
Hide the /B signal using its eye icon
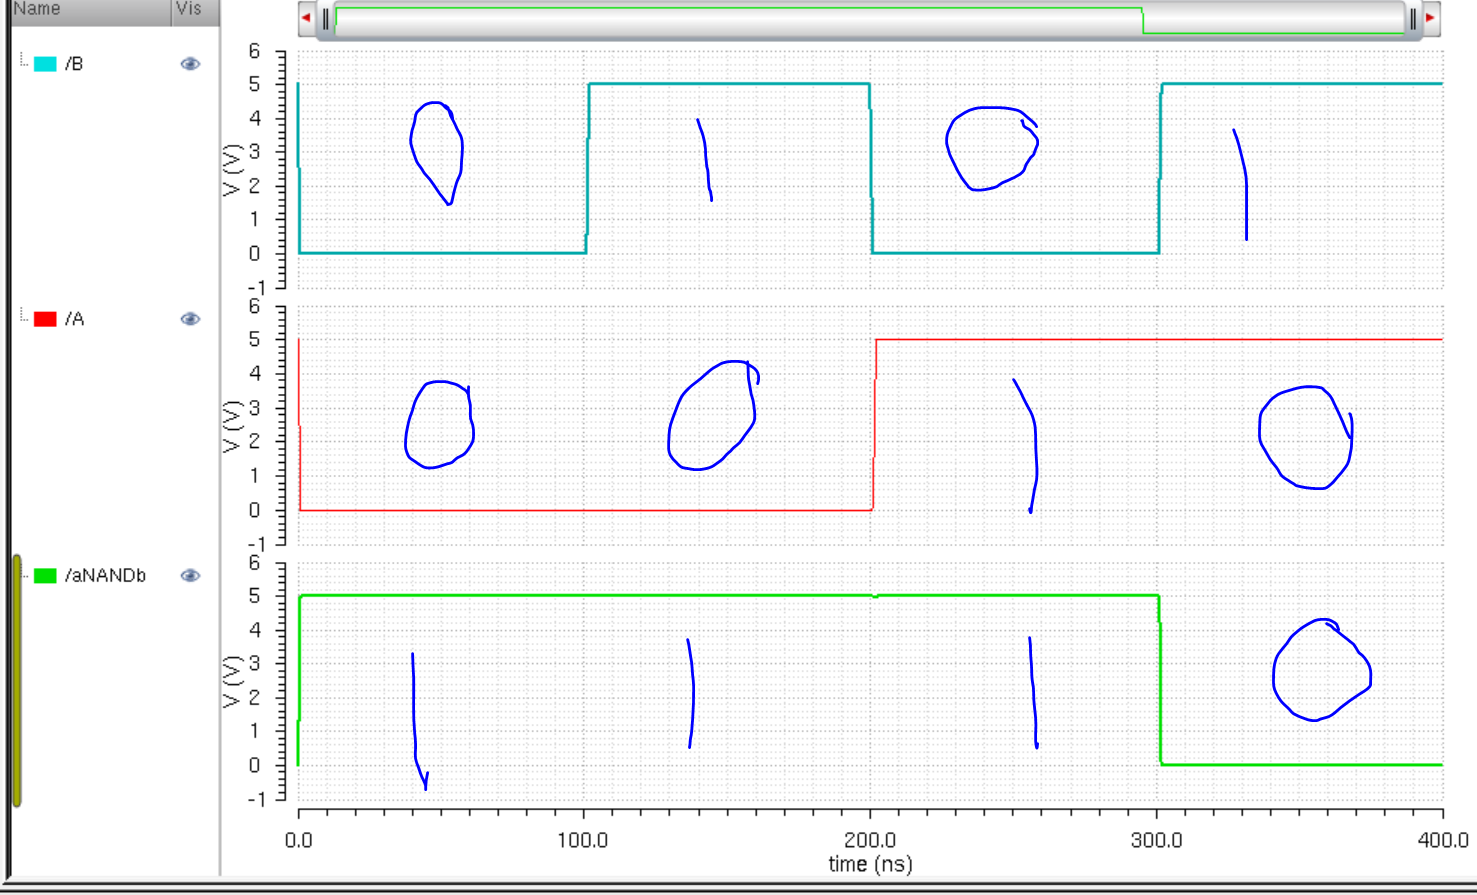pos(190,64)
